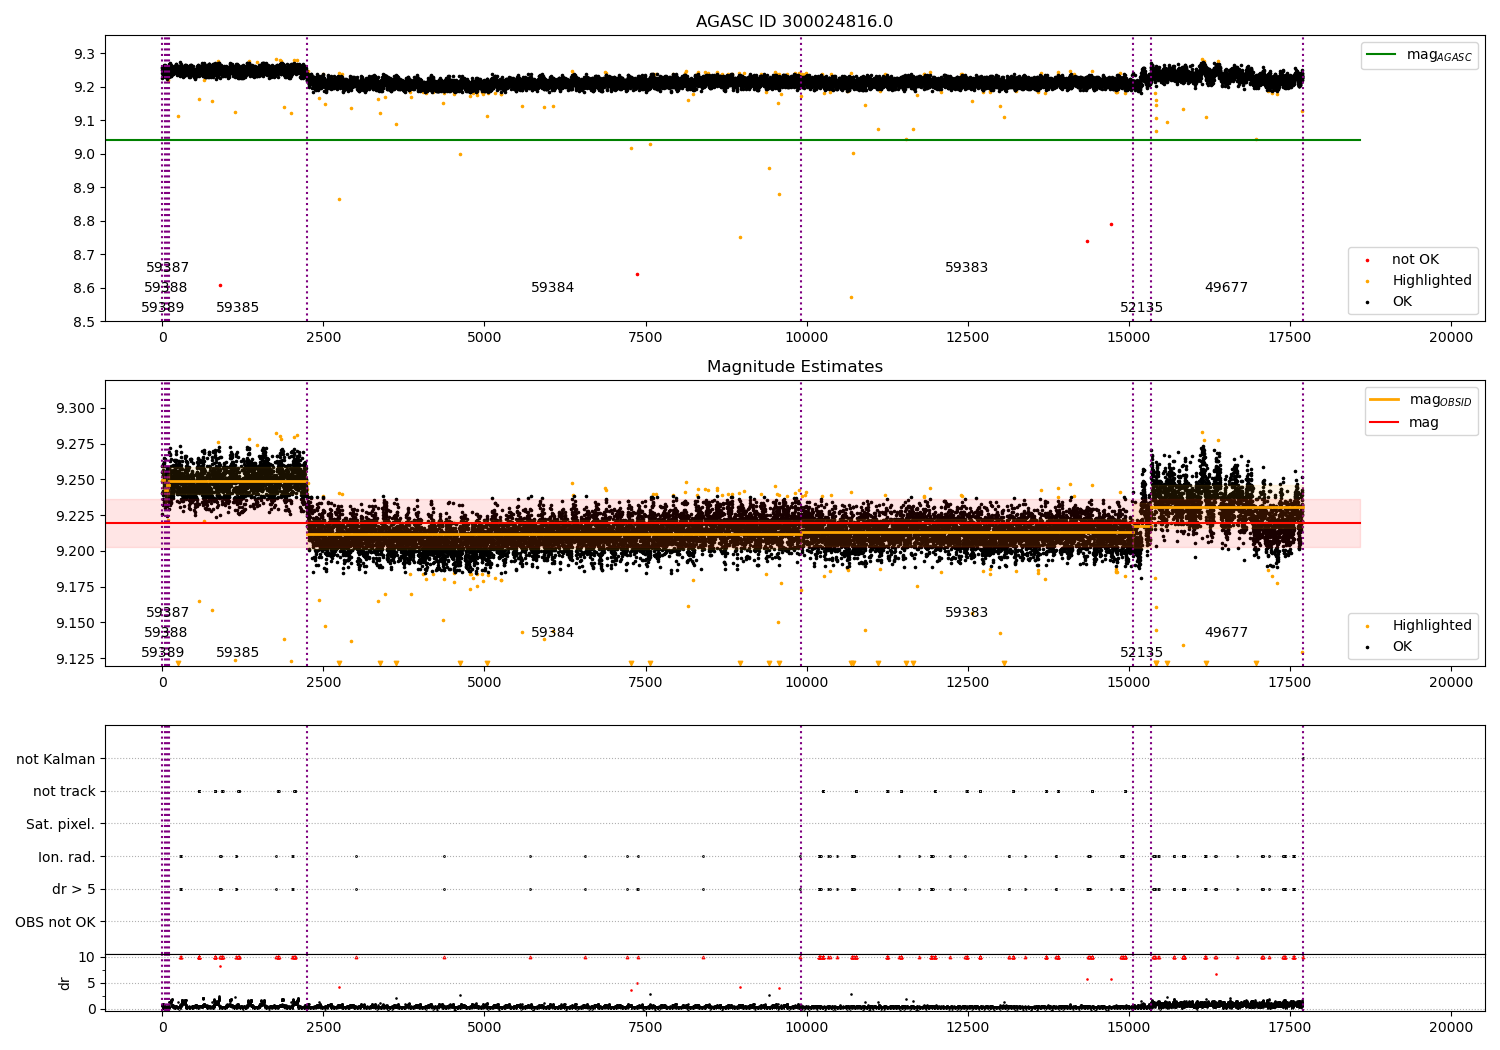Screen dimensions: 1500x1050
Task: Click the red line sample in mag legend
Action: tap(1385, 422)
